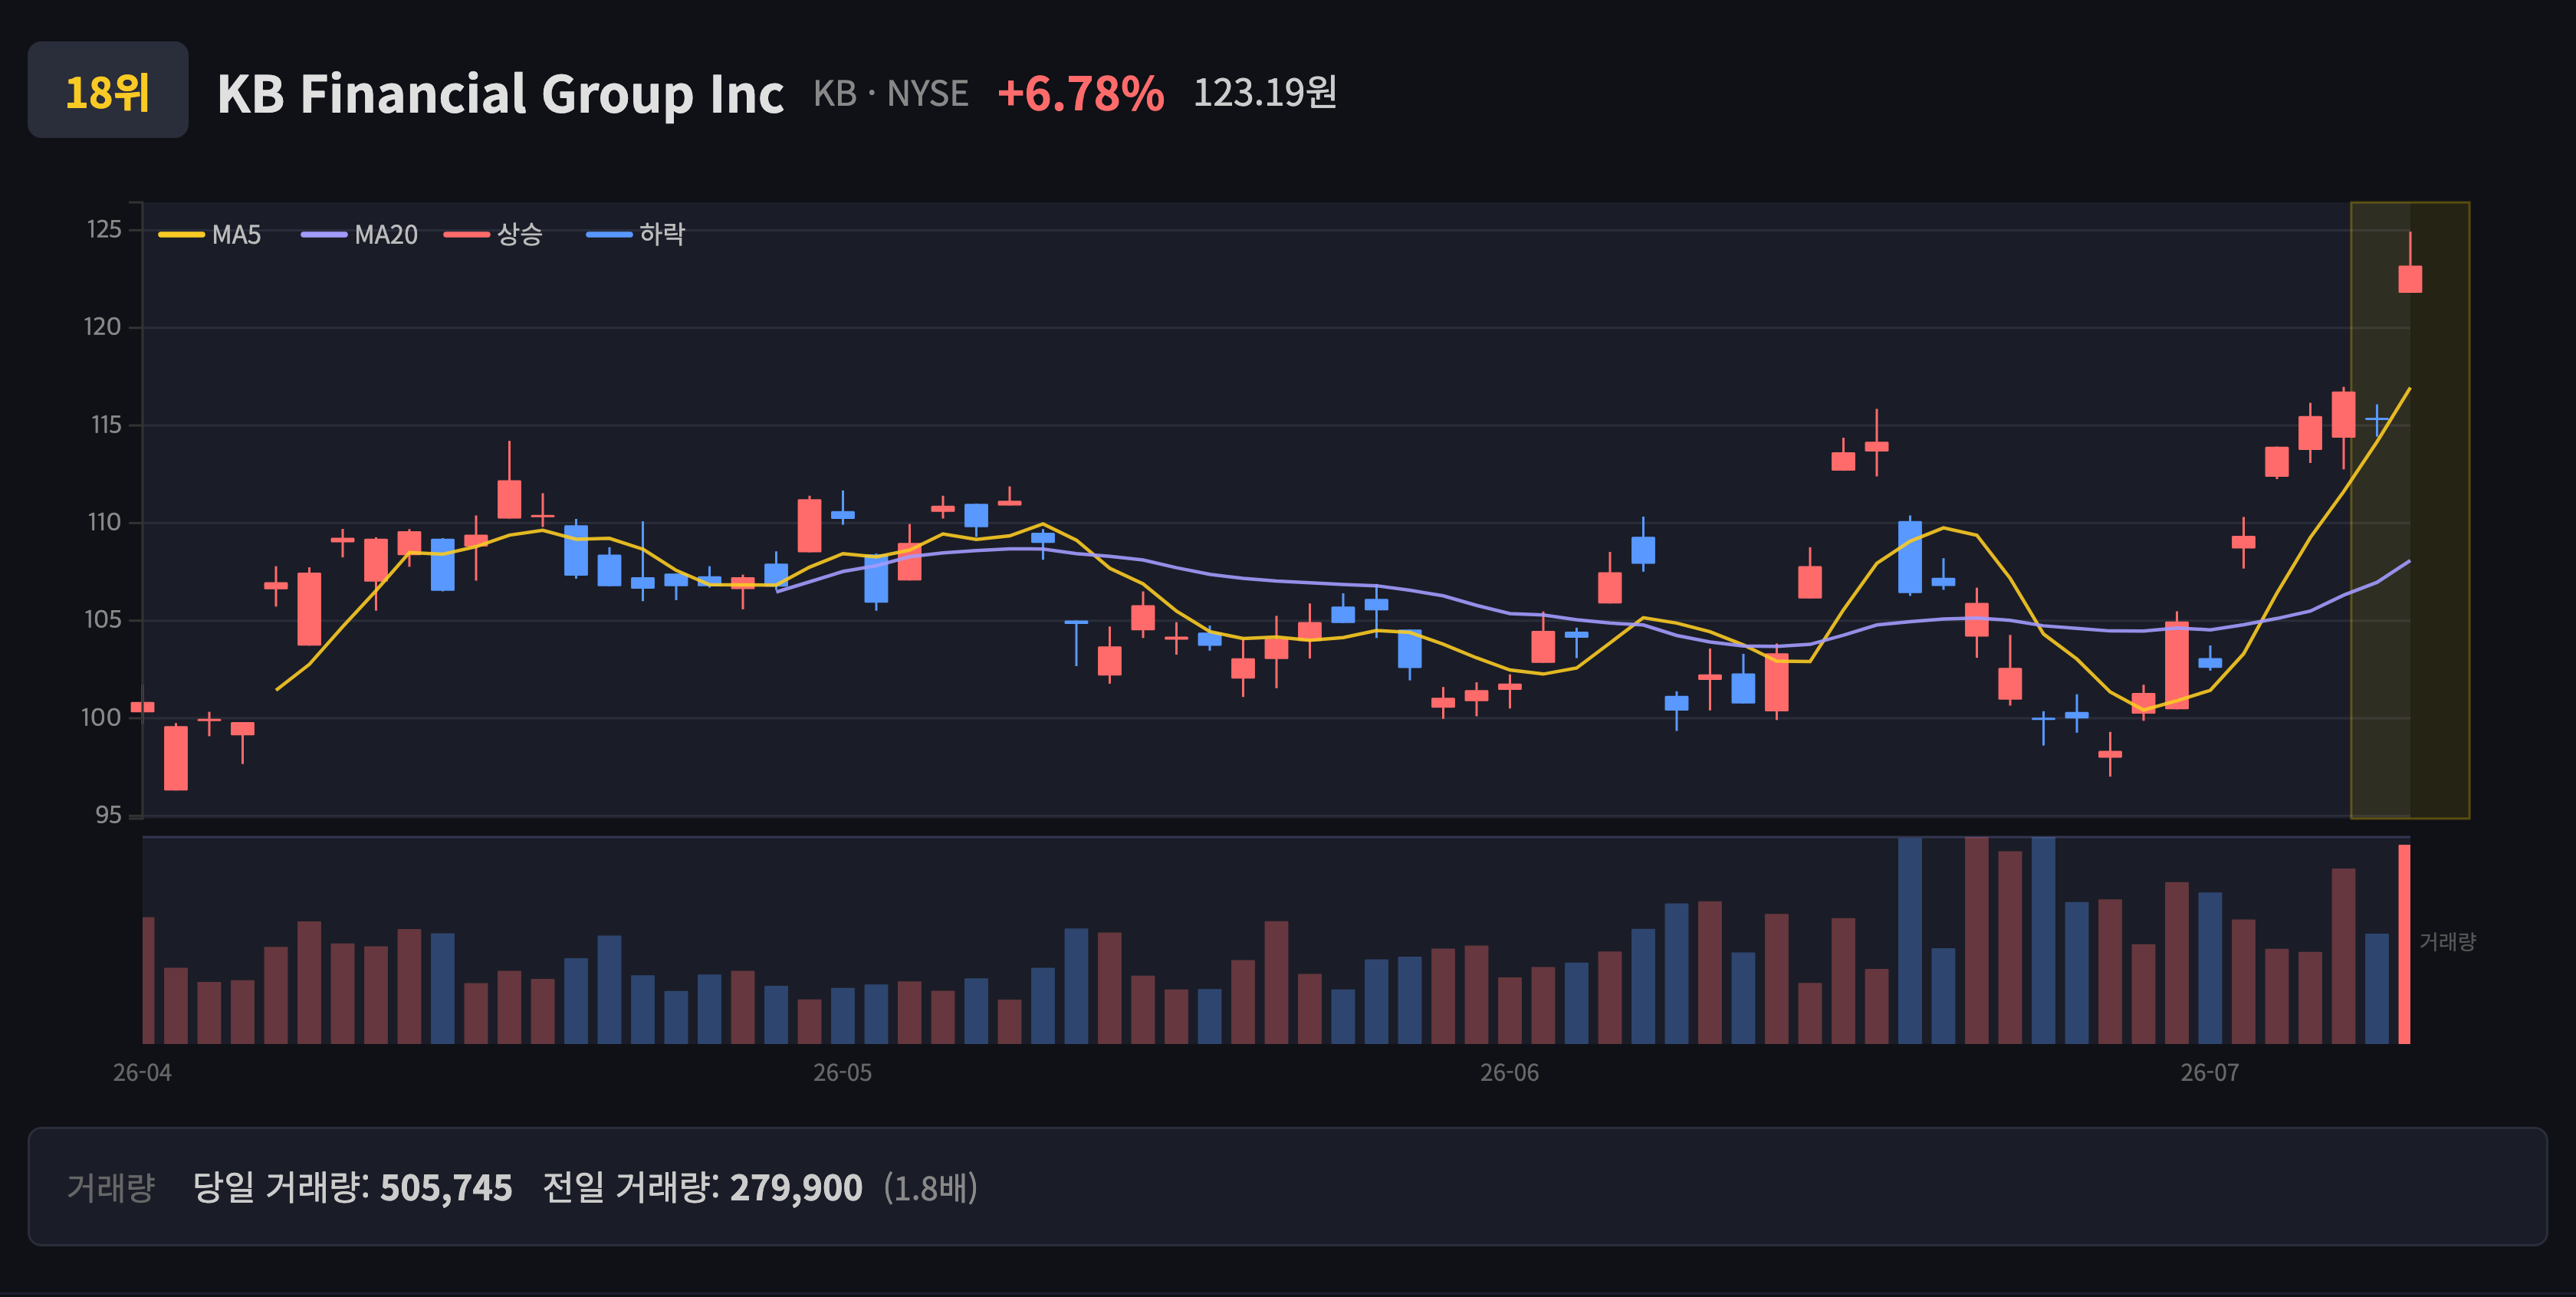This screenshot has height=1297, width=2576.
Task: Click the 당일 거래량 value 505,745
Action: coord(446,1188)
